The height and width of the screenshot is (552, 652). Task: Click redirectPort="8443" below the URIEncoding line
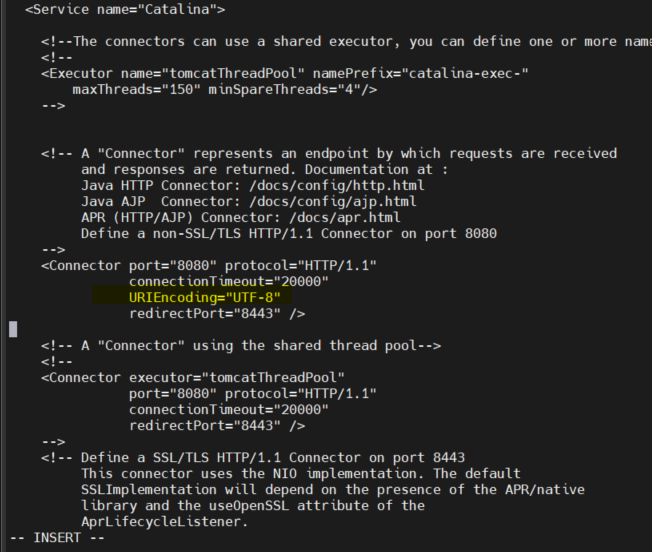click(x=205, y=314)
